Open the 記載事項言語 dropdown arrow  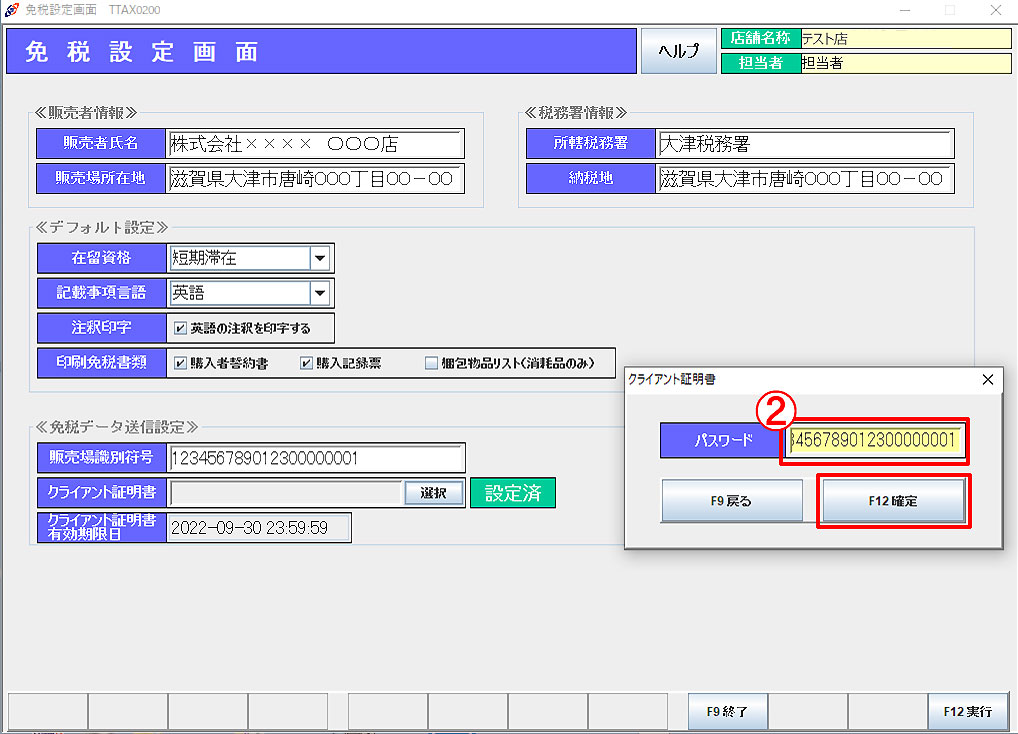[x=320, y=293]
